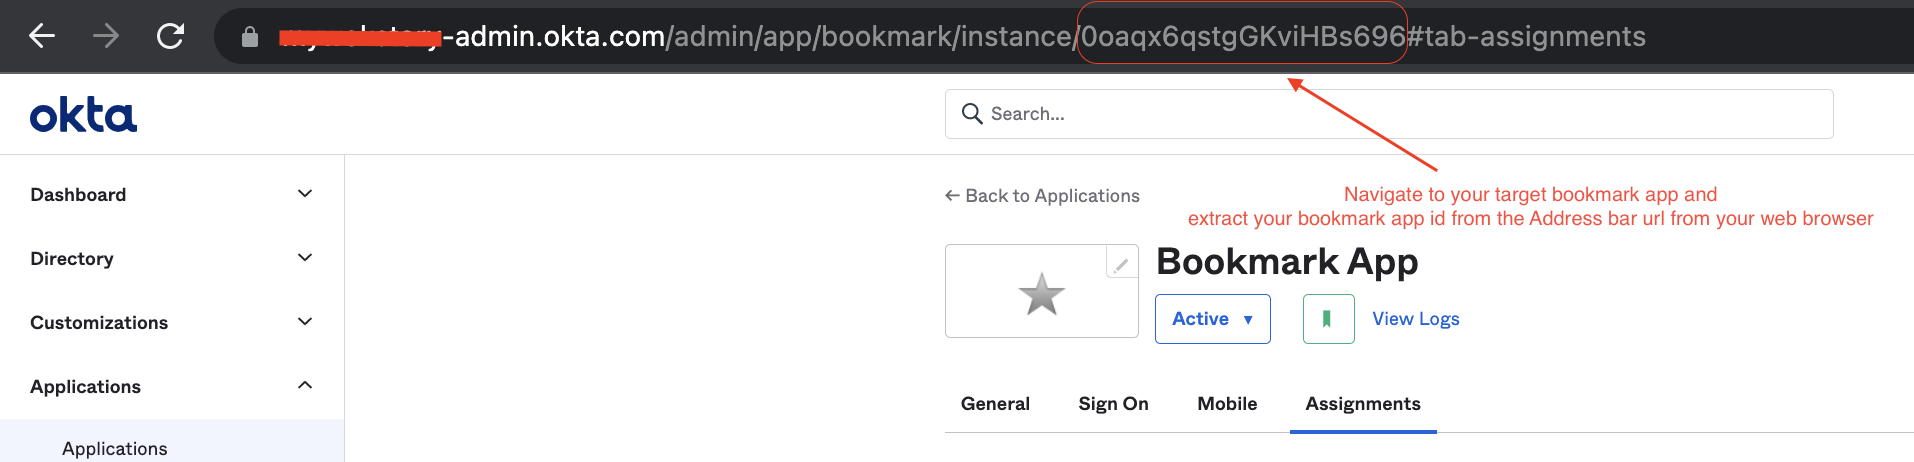Click the browser back arrow
Image resolution: width=1914 pixels, height=462 pixels.
42,37
